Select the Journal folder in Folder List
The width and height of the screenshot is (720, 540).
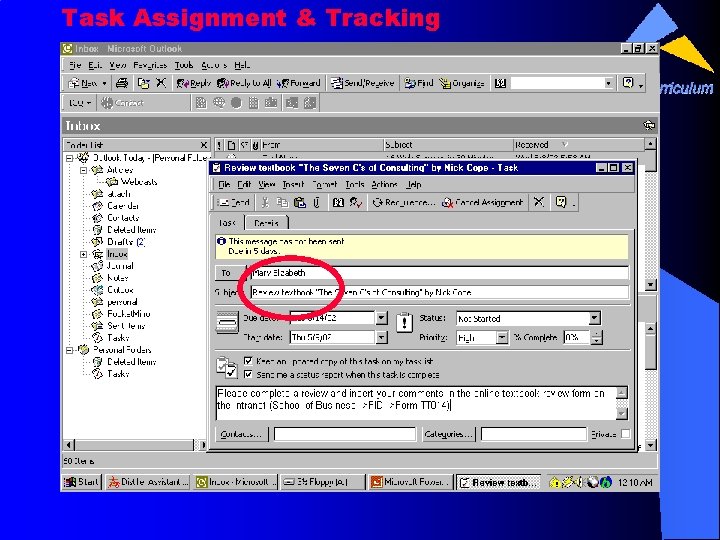120,266
